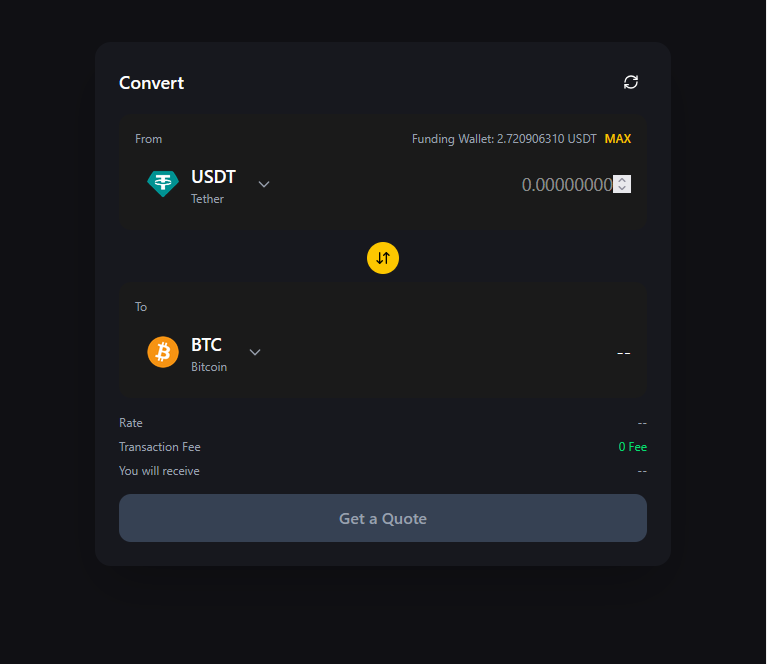Click the Convert heading
Image resolution: width=767 pixels, height=665 pixels.
152,83
